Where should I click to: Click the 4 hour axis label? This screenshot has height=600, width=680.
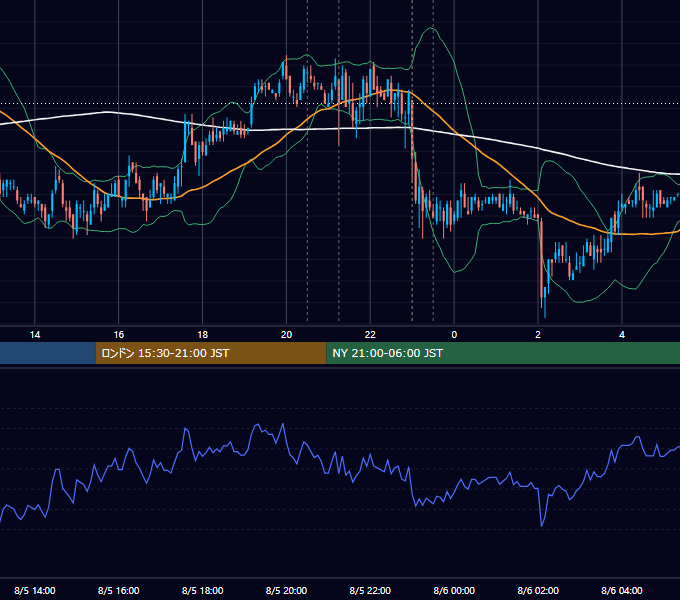tap(622, 335)
